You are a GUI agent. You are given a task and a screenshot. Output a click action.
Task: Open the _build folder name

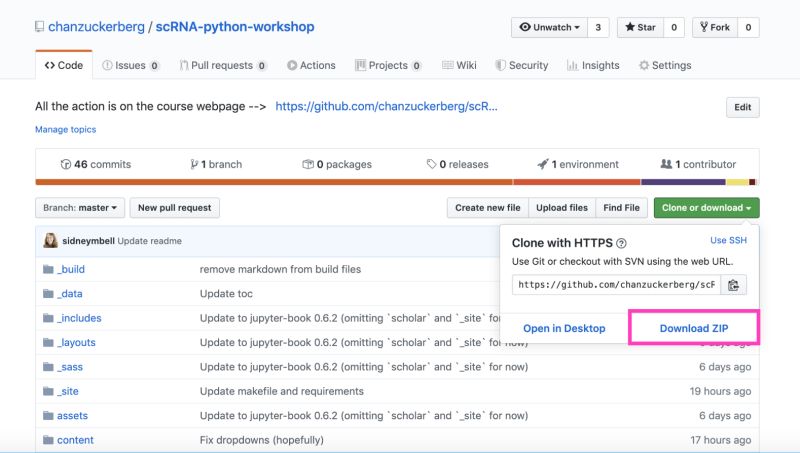pyautogui.click(x=71, y=269)
